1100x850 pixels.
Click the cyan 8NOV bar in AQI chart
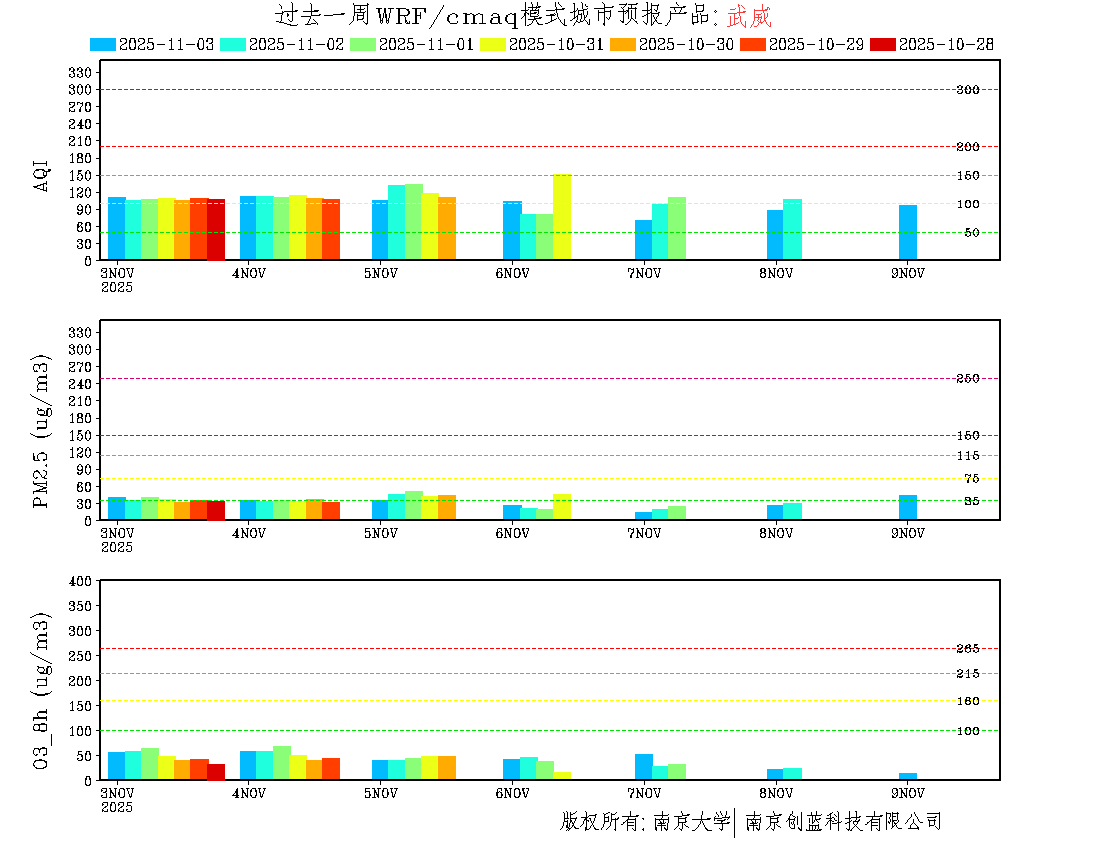792,229
